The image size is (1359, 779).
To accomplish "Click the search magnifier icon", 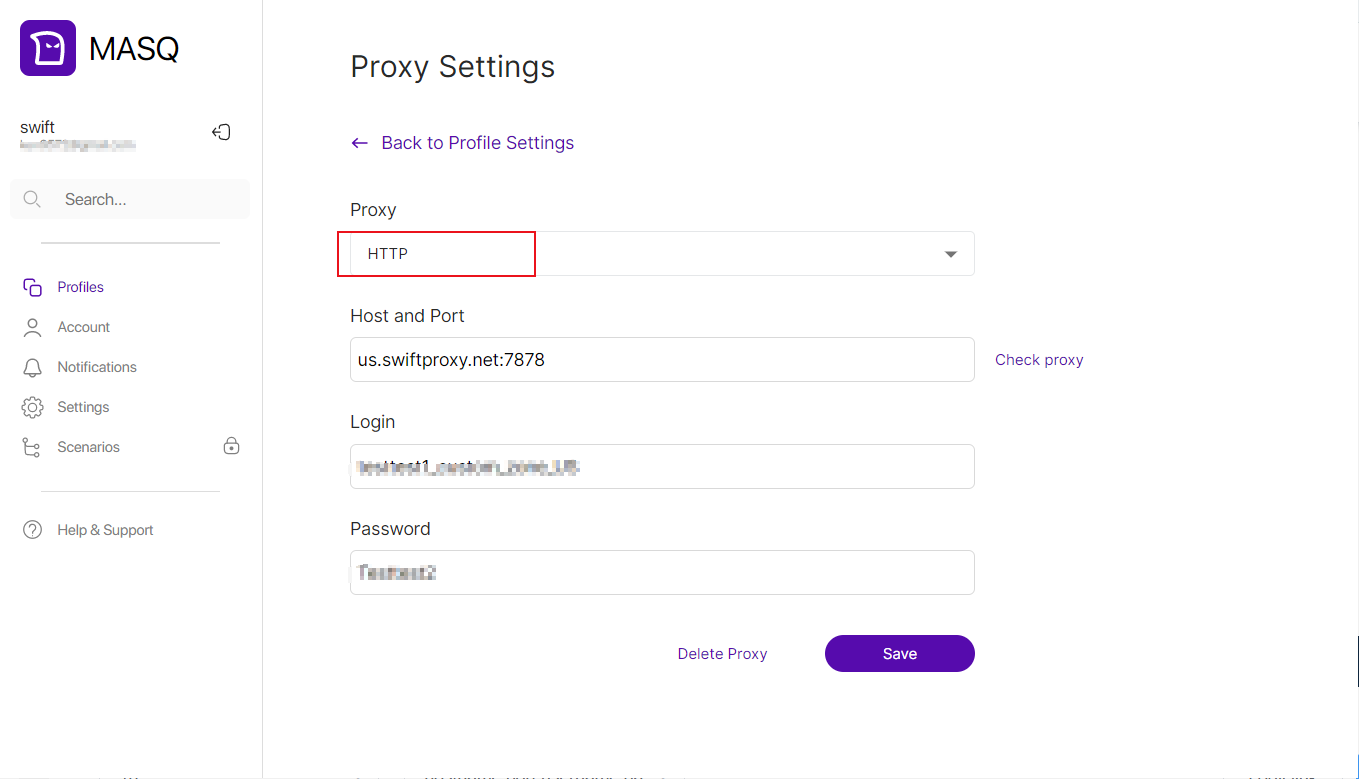I will 32,199.
